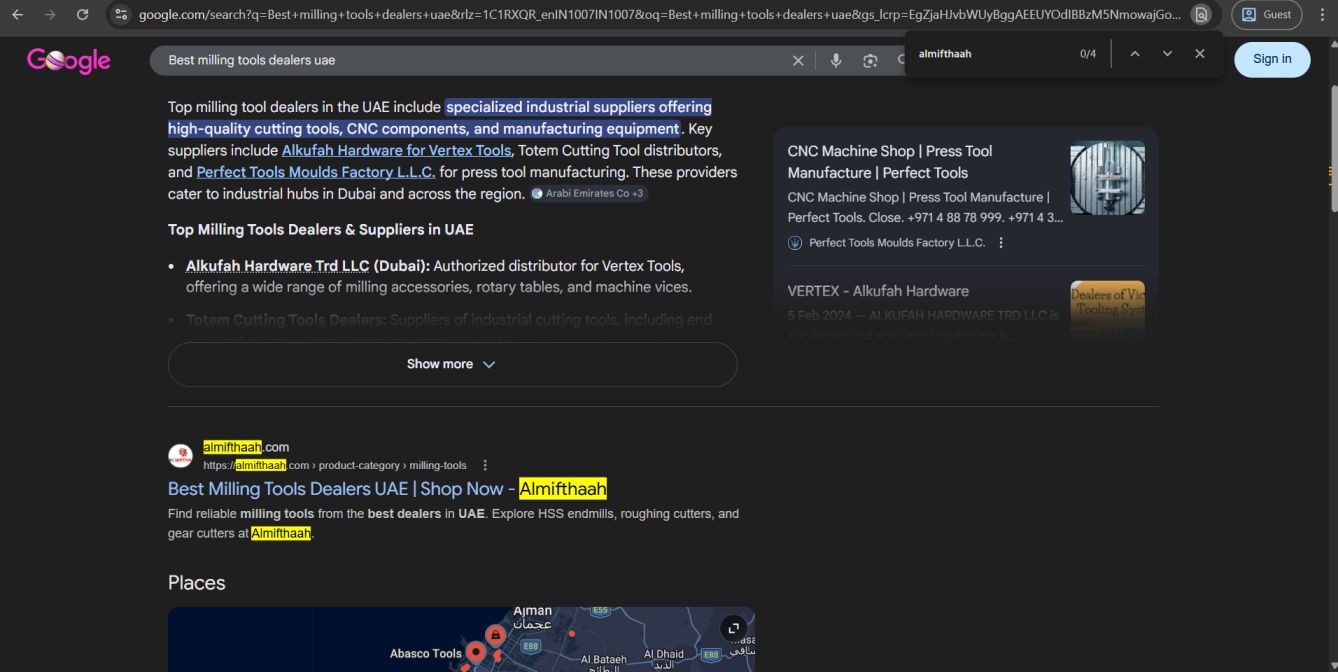Open options for Perfect Tools Moulds Factory source

tap(1001, 243)
